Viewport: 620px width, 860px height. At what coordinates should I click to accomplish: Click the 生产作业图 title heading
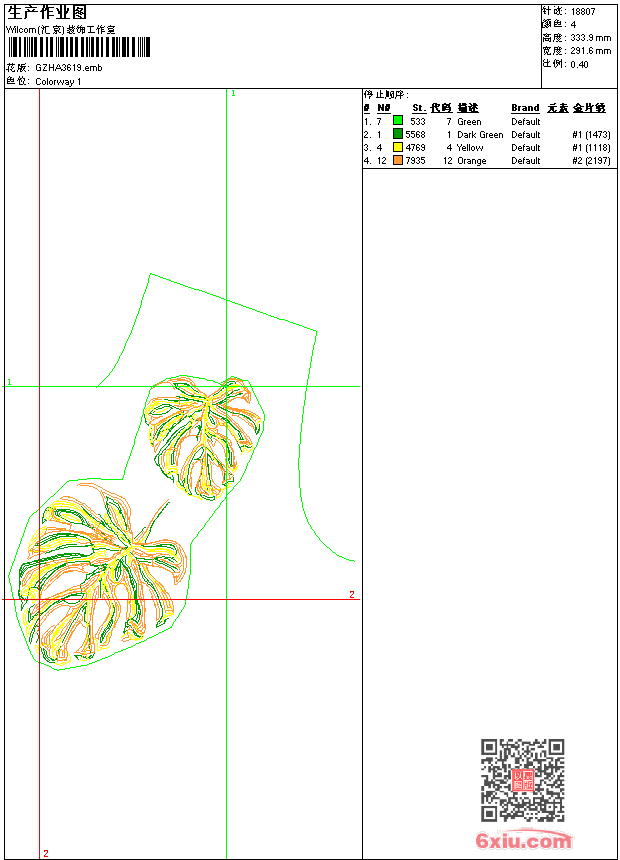(47, 12)
